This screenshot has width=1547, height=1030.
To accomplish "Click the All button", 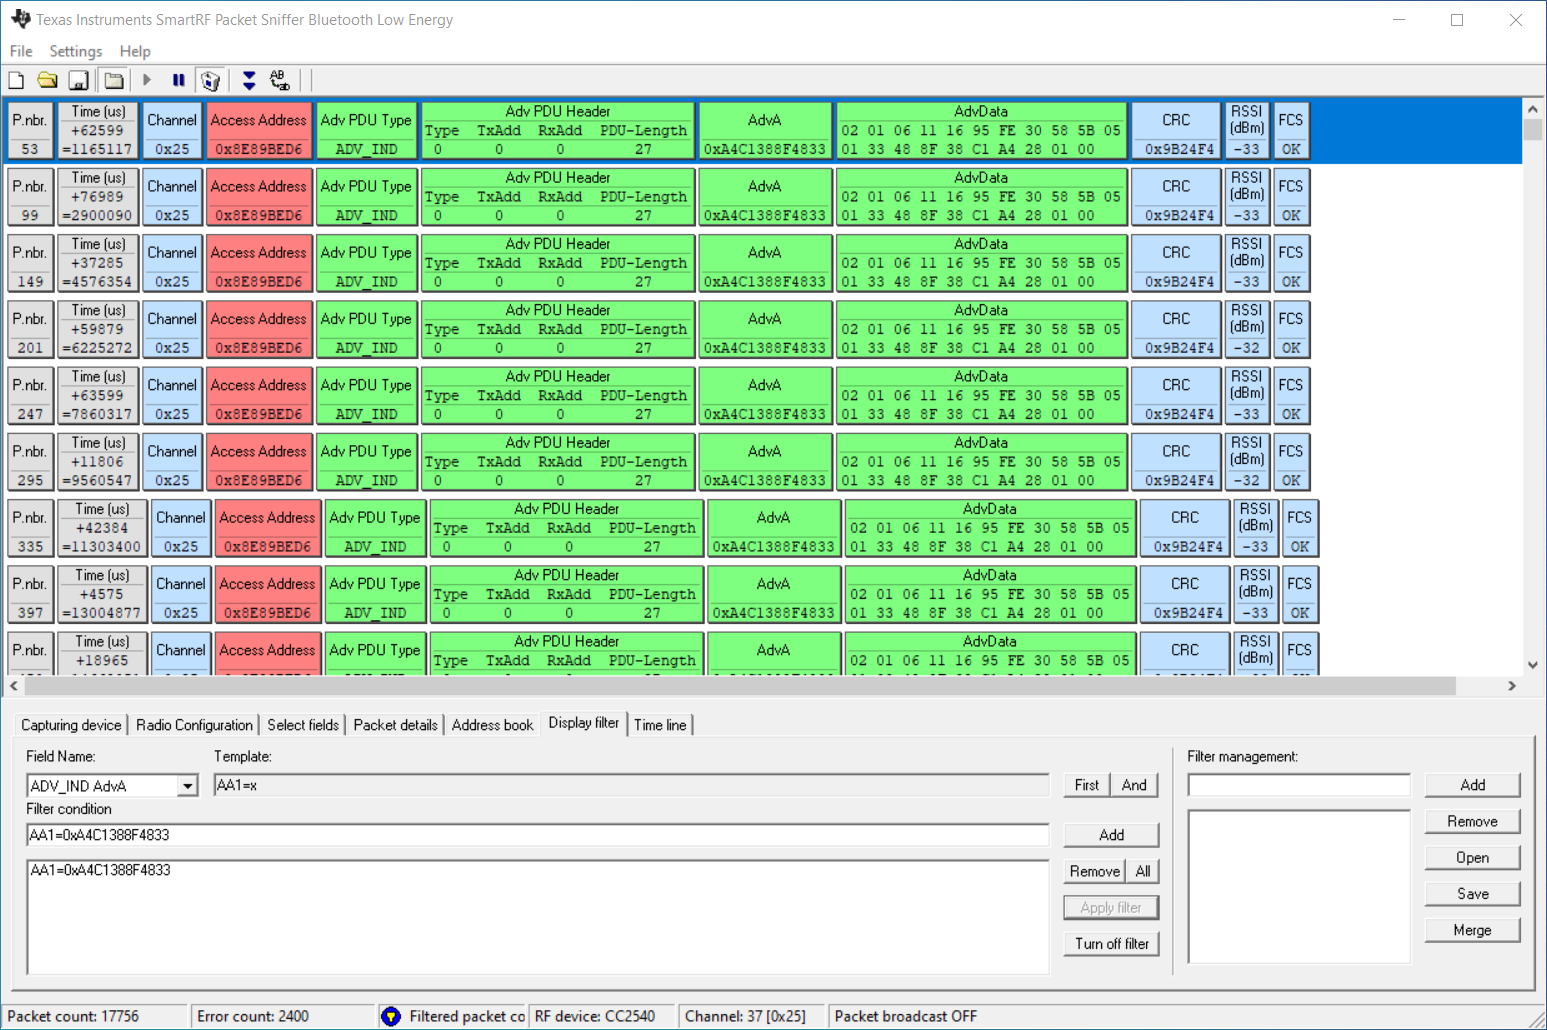I will point(1143,871).
